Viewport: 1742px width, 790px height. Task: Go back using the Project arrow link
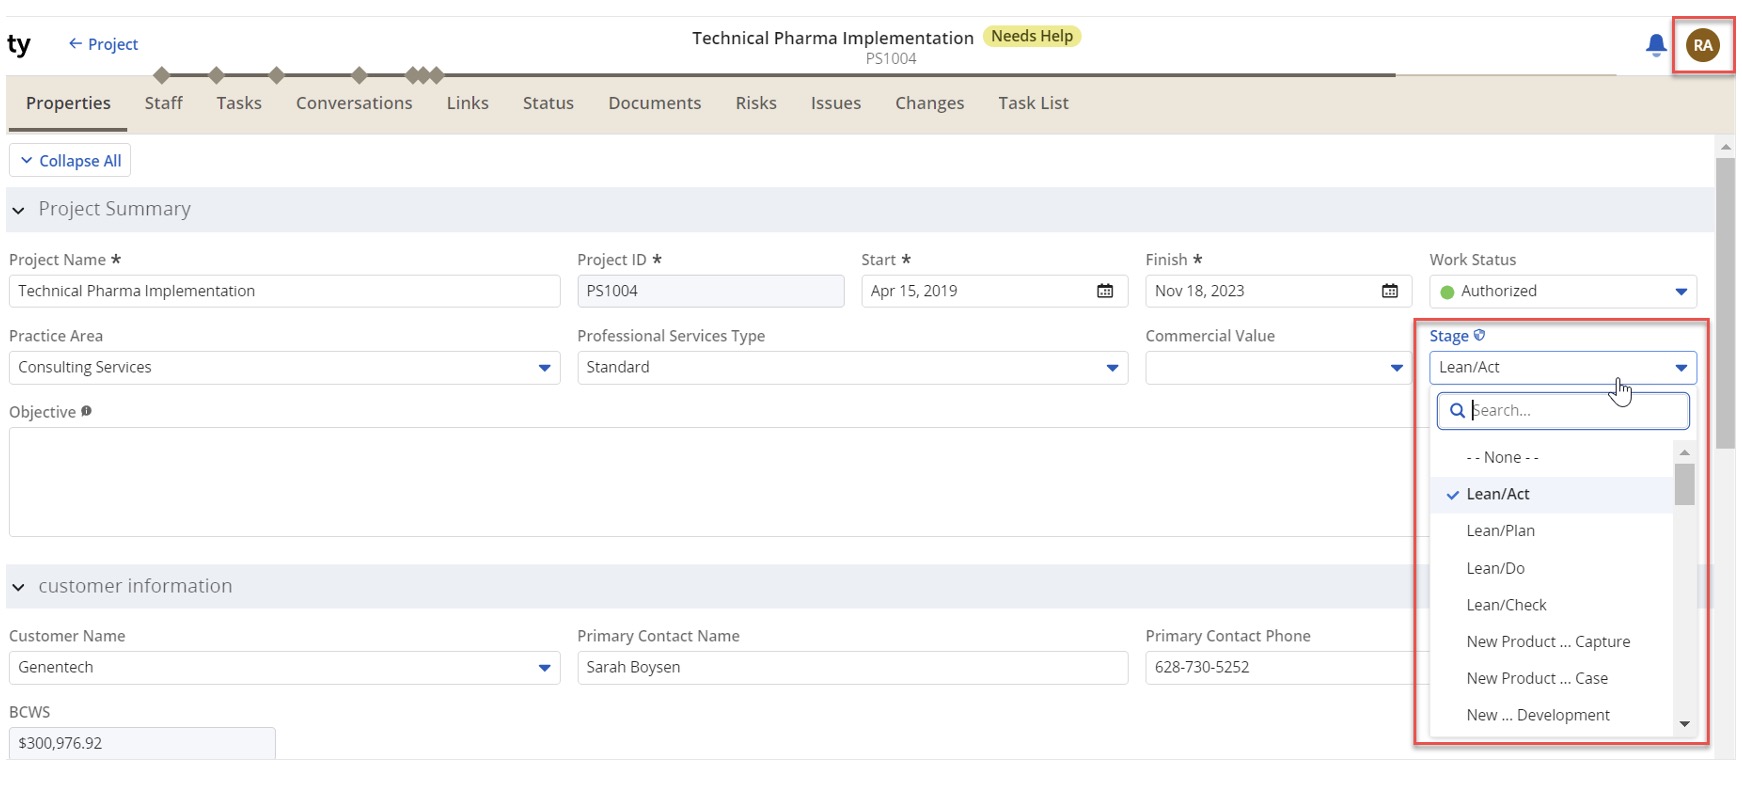103,44
